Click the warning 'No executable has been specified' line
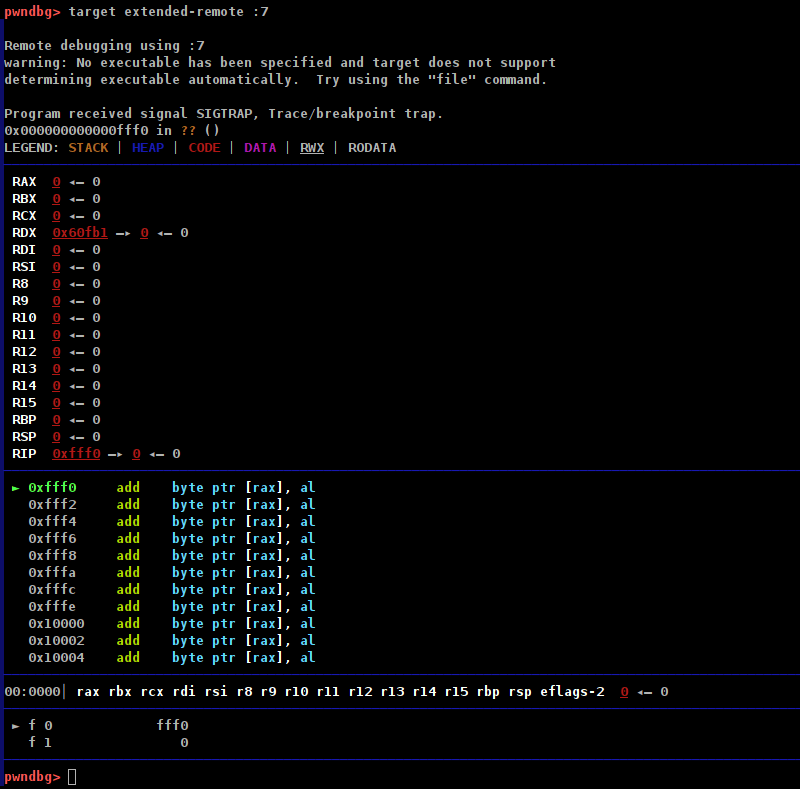The image size is (800, 789). (x=280, y=63)
